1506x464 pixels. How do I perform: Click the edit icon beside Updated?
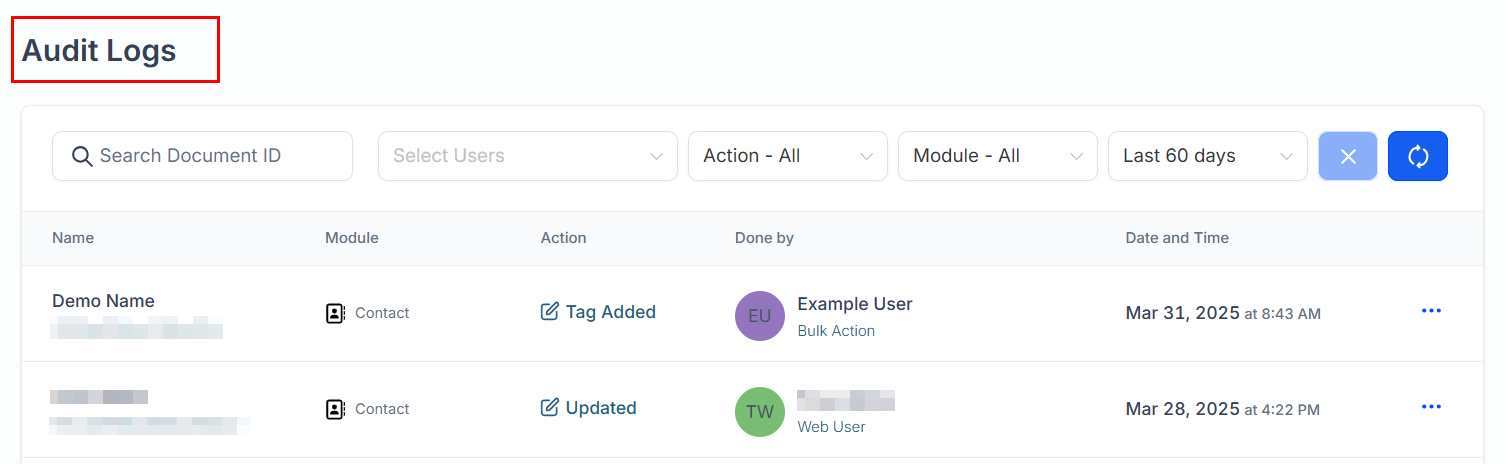pyautogui.click(x=549, y=408)
